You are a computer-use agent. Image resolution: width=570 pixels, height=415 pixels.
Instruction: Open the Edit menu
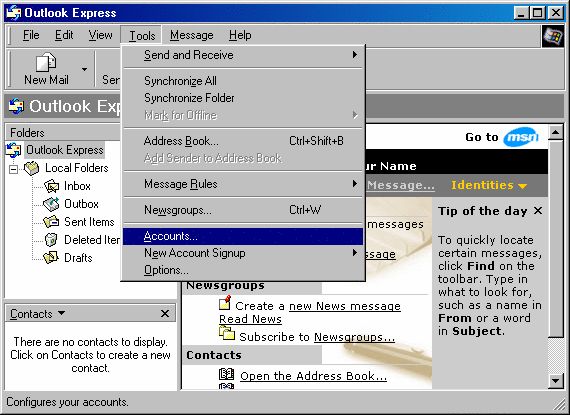pyautogui.click(x=64, y=35)
